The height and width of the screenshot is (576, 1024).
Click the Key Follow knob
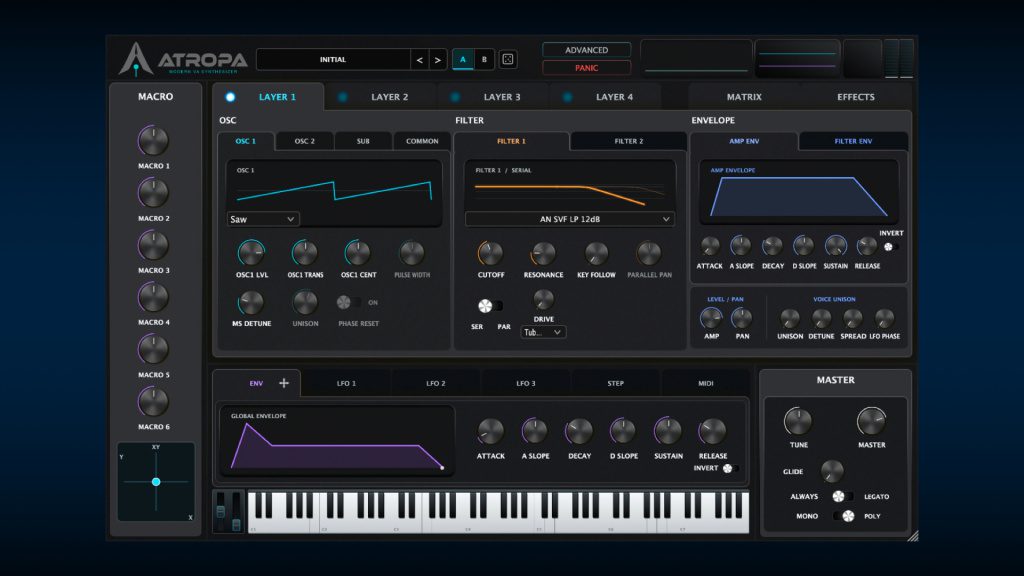(x=596, y=253)
